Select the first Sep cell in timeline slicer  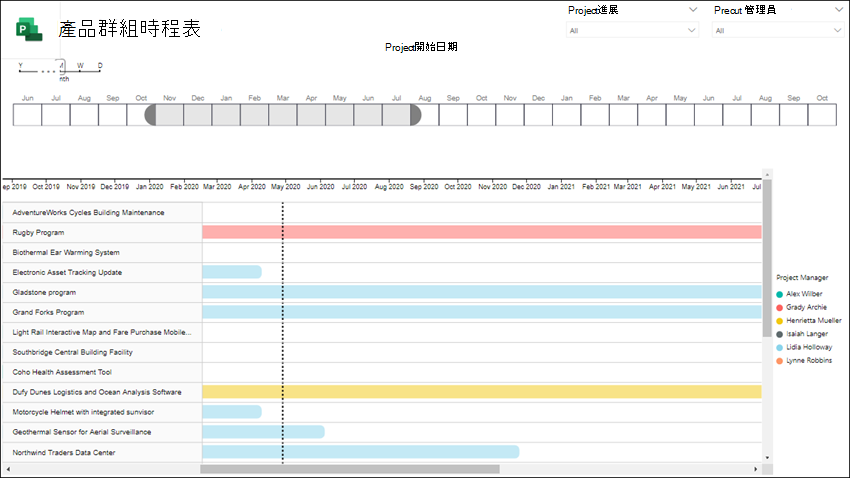113,115
